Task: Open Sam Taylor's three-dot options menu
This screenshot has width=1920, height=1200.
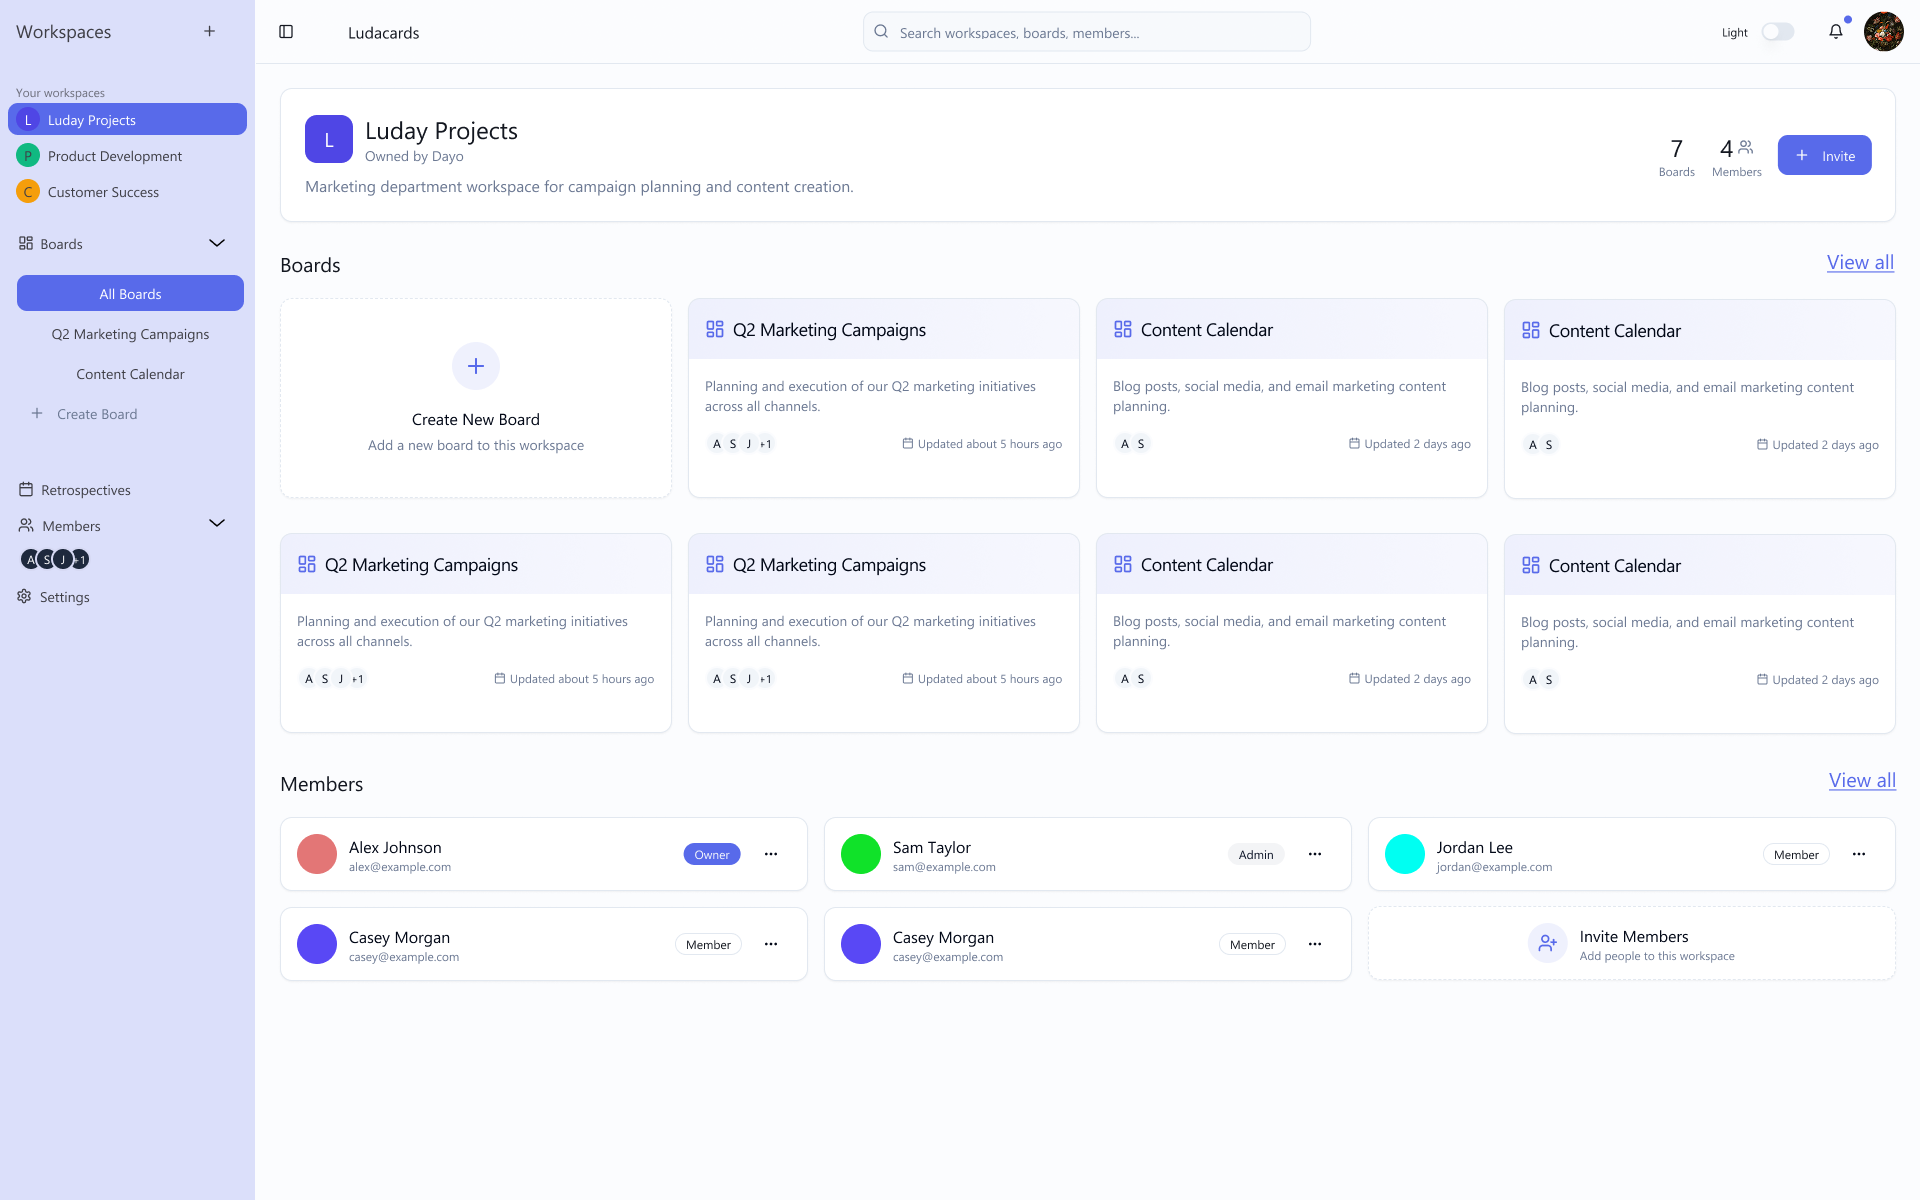Action: pos(1314,854)
